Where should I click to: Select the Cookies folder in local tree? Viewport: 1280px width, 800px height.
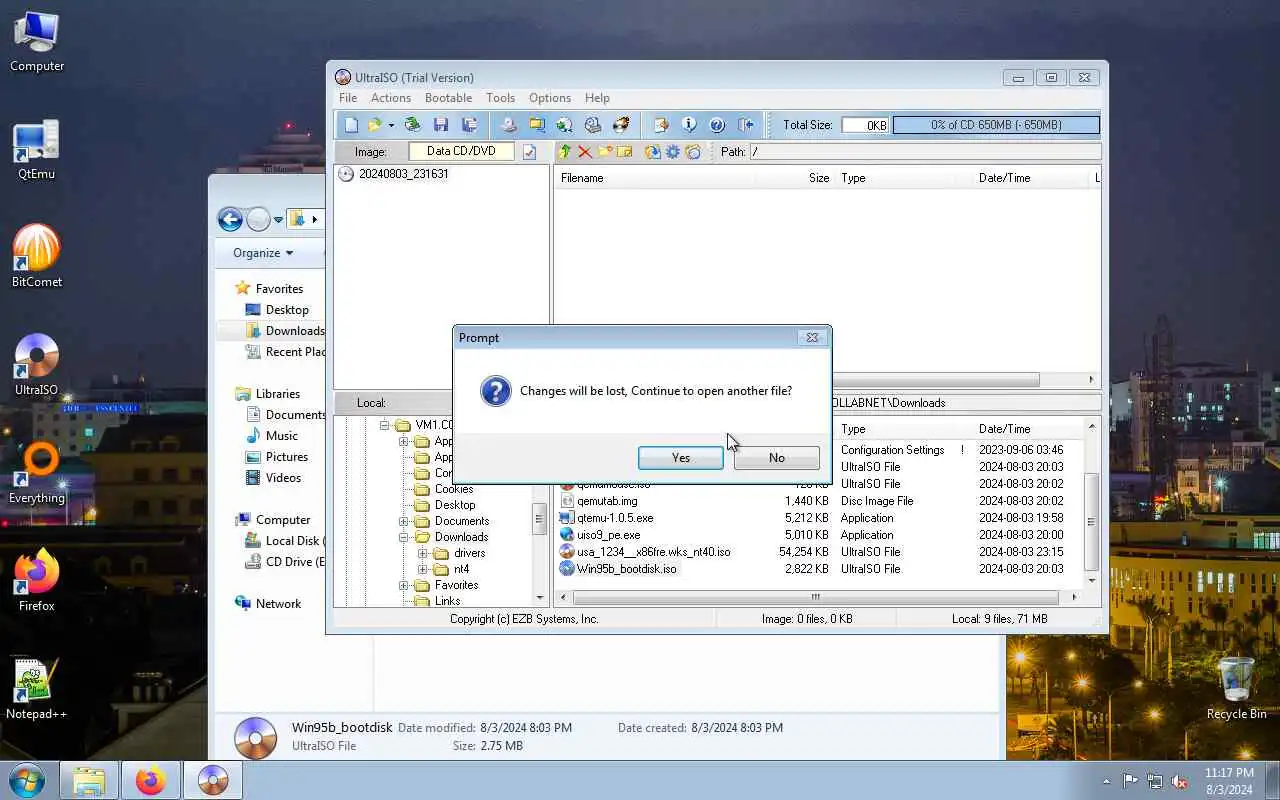(x=454, y=489)
